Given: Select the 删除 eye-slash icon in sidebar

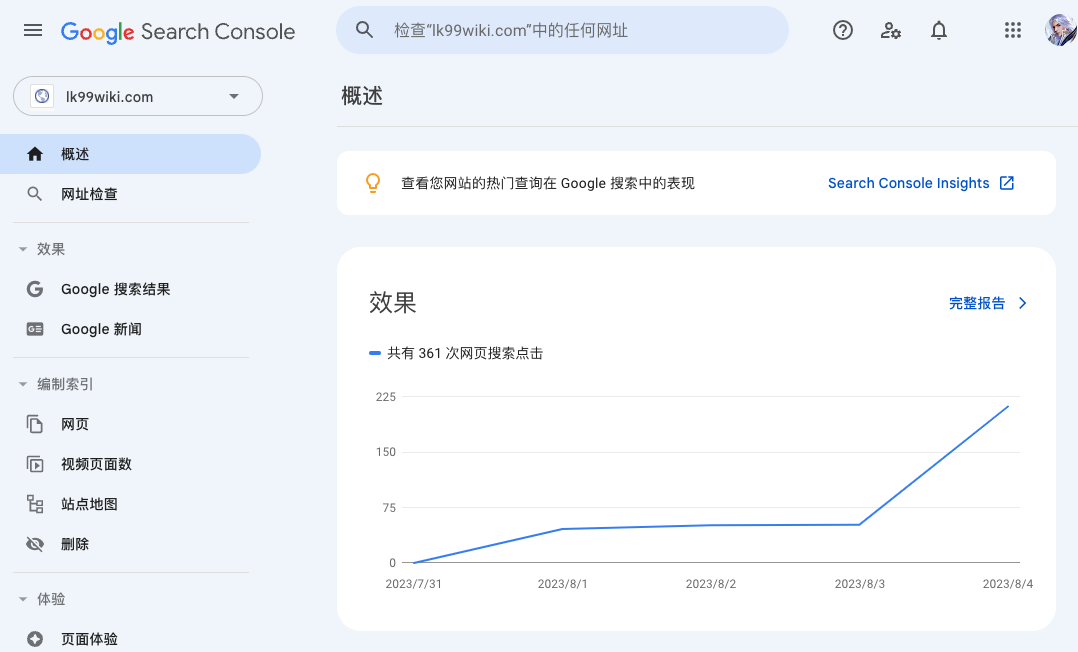Looking at the screenshot, I should 35,543.
